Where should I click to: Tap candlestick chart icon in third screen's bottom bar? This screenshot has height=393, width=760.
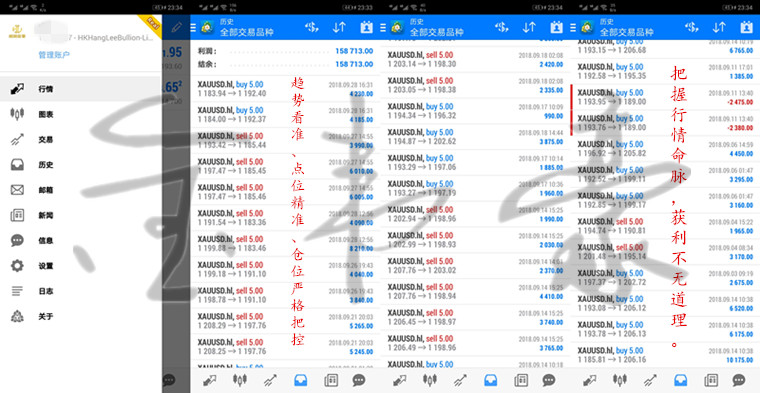click(429, 380)
